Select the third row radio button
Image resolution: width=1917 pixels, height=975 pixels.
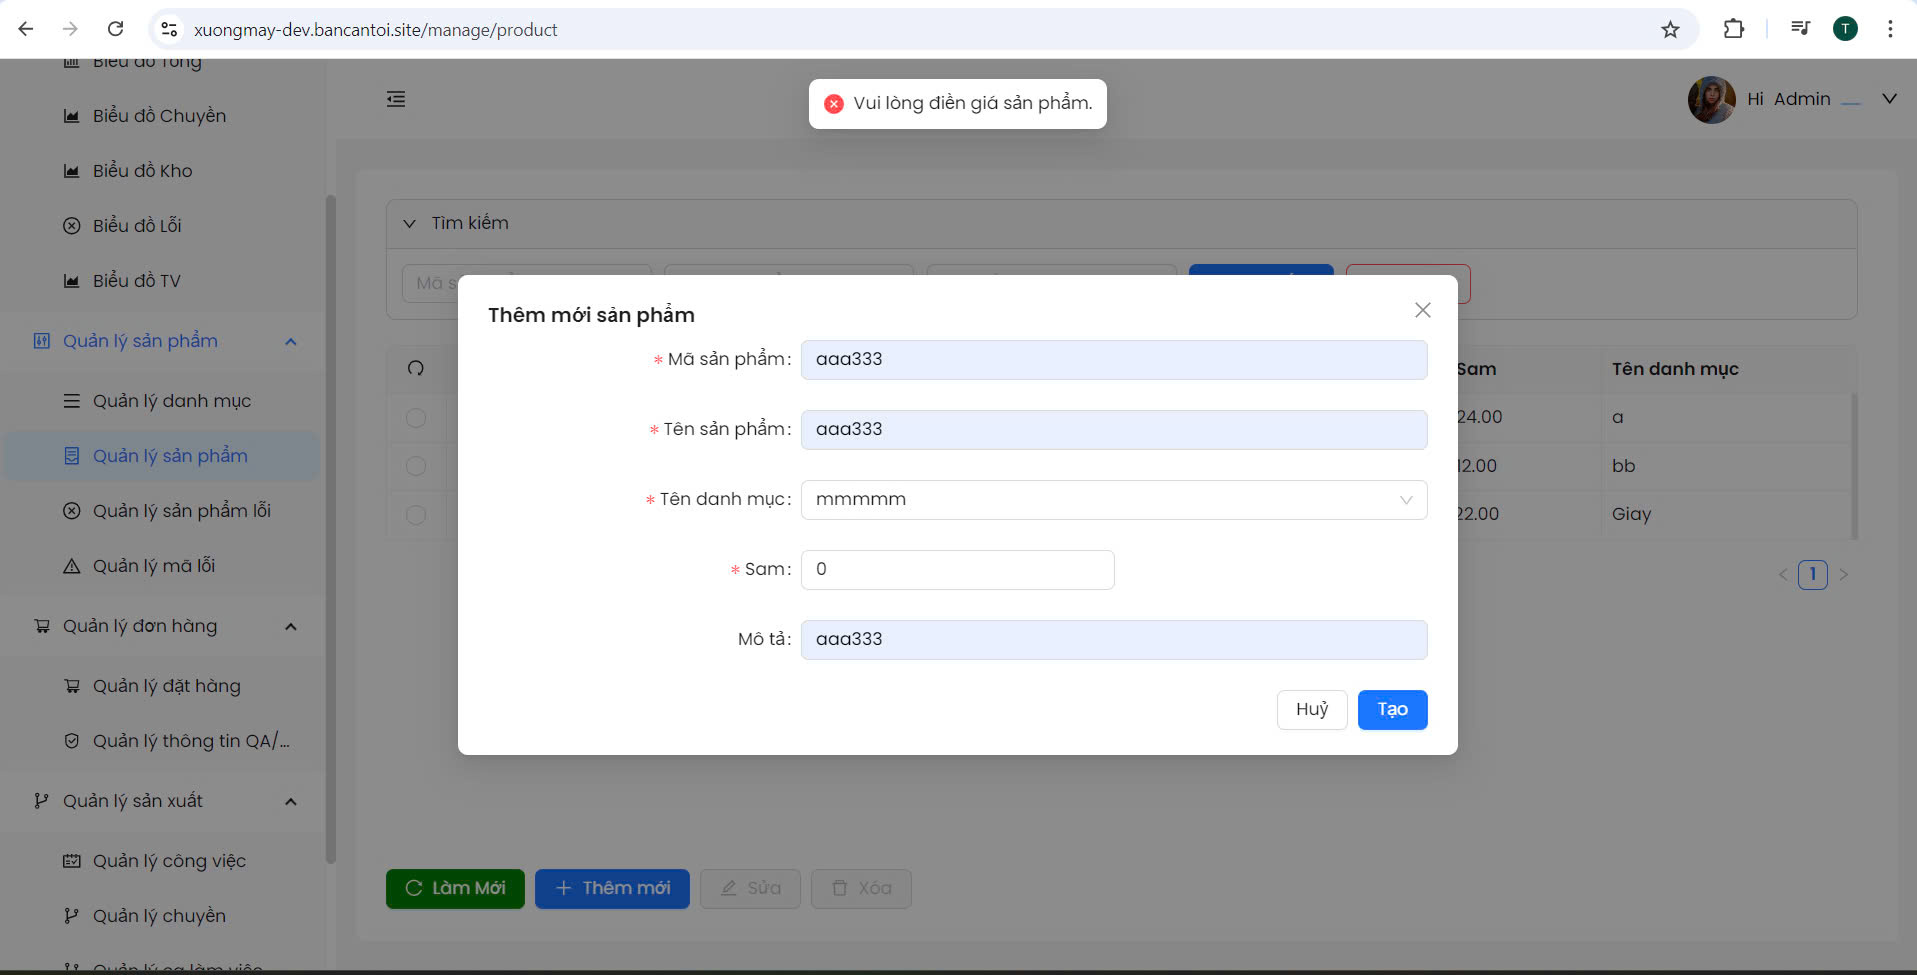click(x=416, y=515)
